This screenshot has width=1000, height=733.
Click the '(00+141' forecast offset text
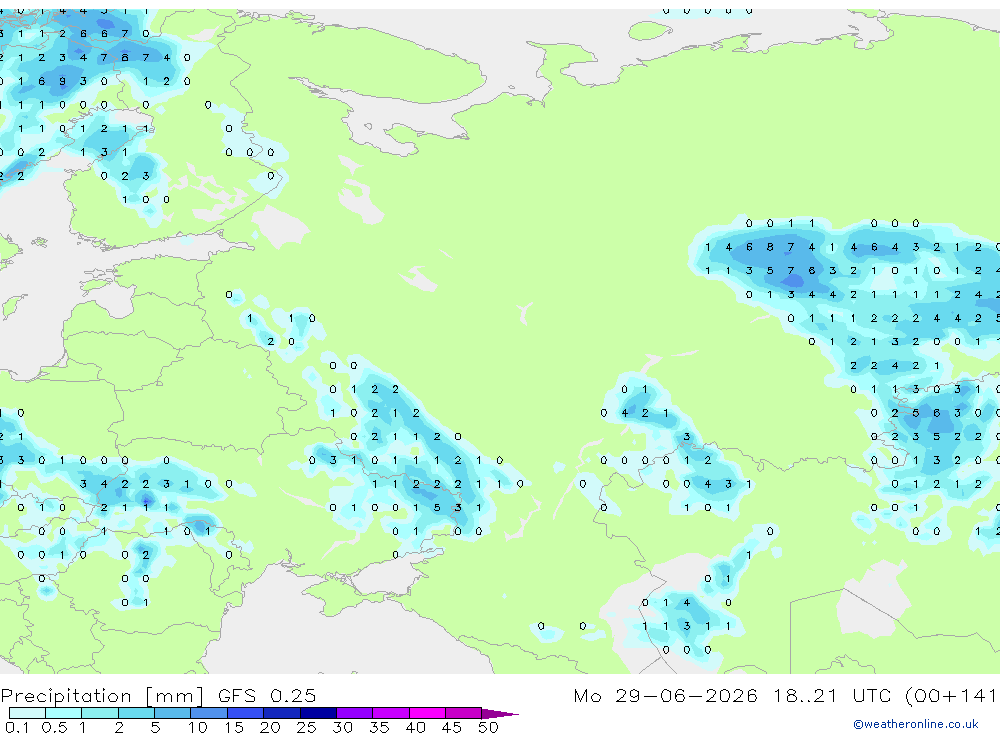952,695
